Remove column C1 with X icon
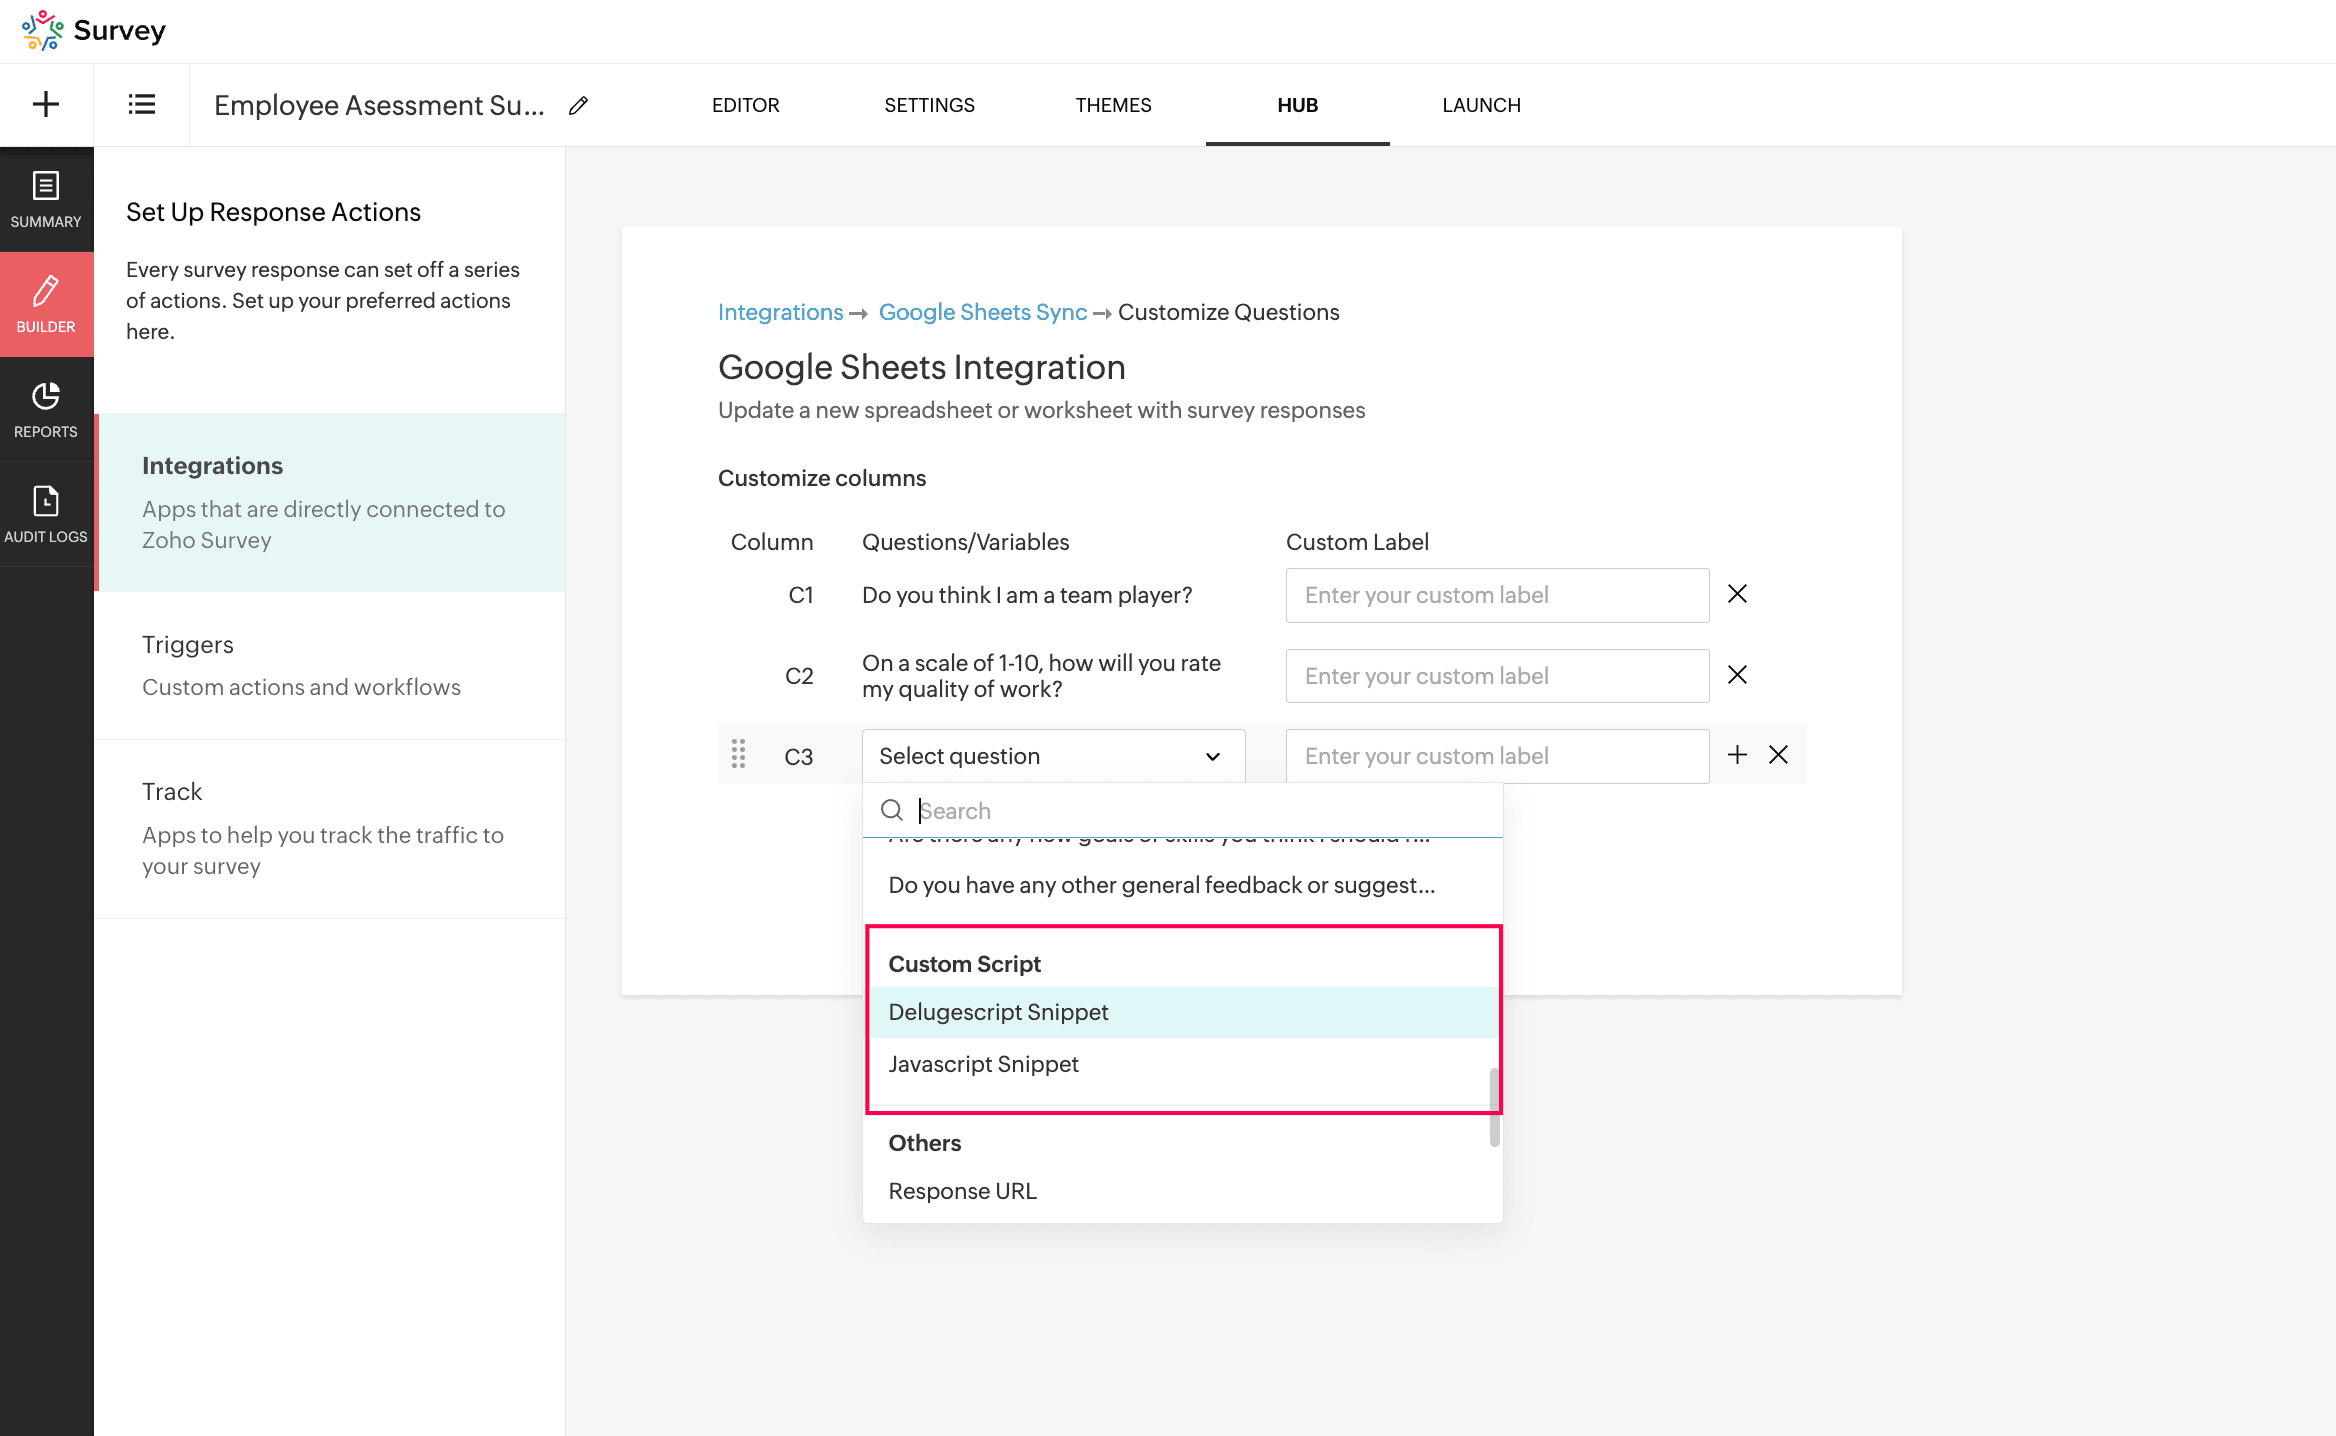The width and height of the screenshot is (2336, 1436). (x=1737, y=594)
